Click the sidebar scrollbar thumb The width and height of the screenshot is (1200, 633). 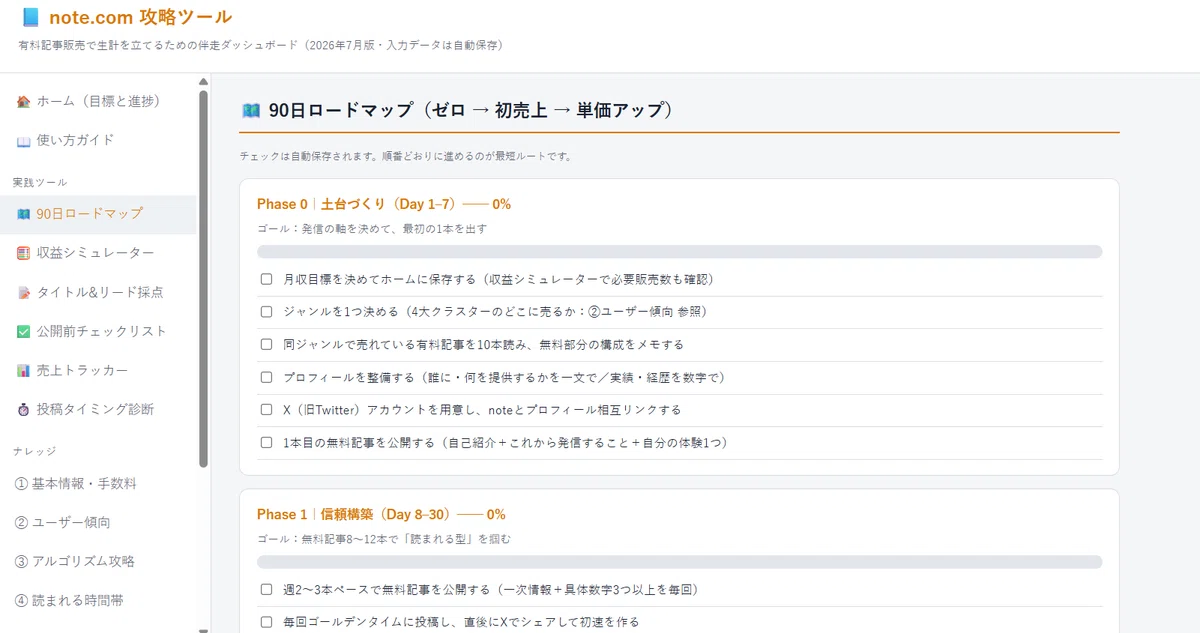pos(204,279)
